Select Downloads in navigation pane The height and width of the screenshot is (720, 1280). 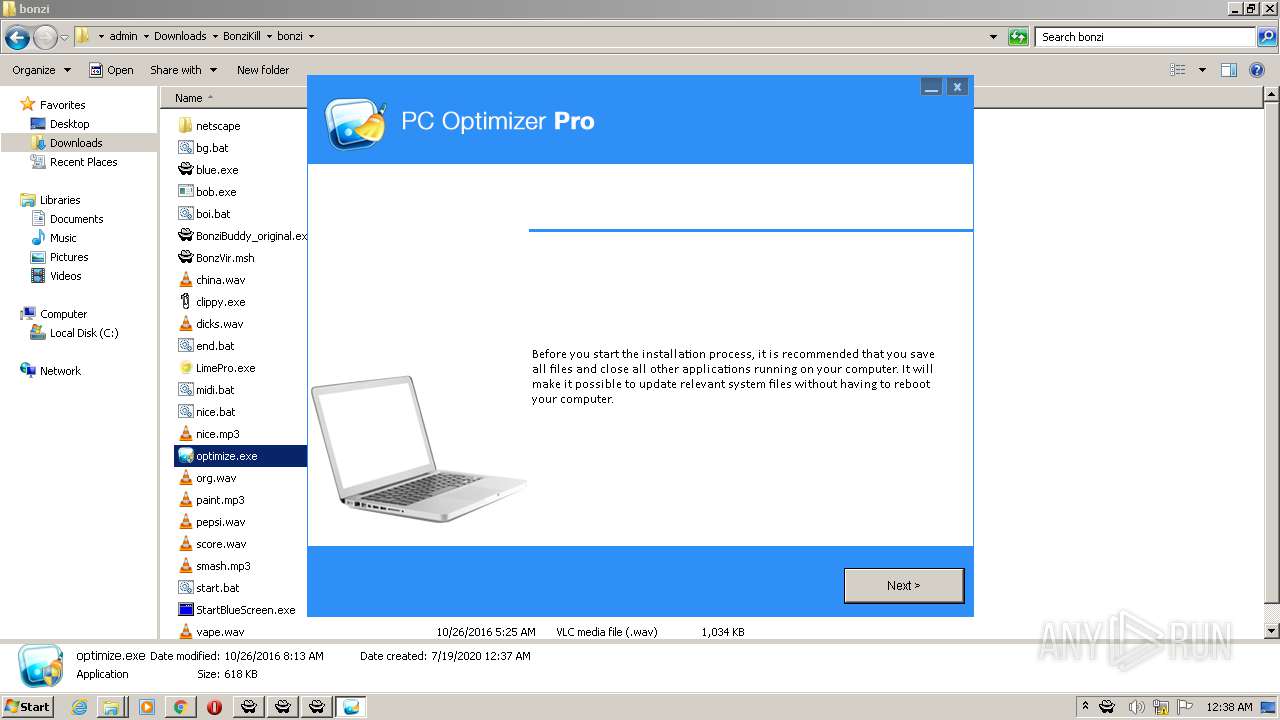pyautogui.click(x=76, y=143)
